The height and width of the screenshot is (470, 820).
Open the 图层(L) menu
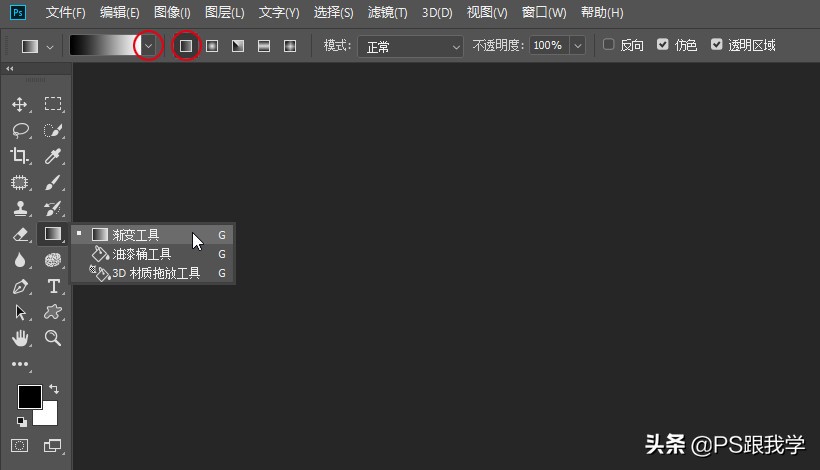[x=224, y=13]
